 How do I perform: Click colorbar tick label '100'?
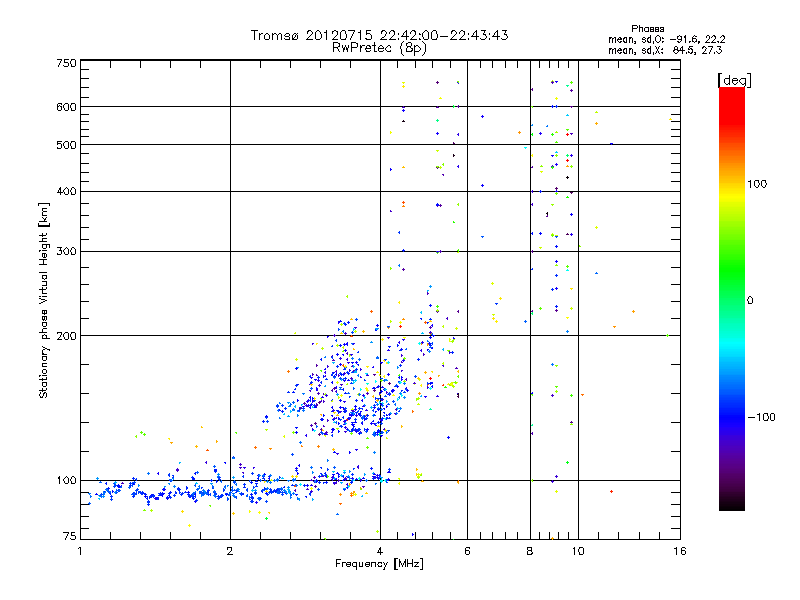tap(757, 184)
